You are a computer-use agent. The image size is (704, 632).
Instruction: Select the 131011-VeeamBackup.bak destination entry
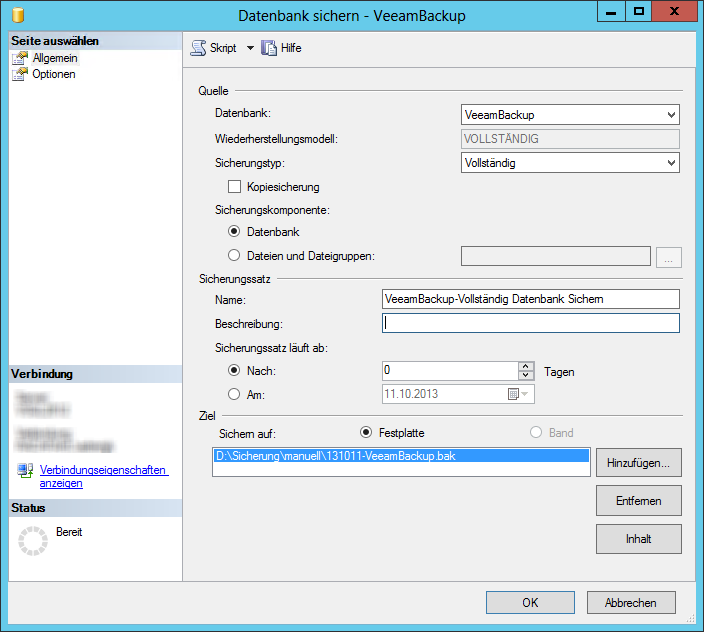[401, 456]
